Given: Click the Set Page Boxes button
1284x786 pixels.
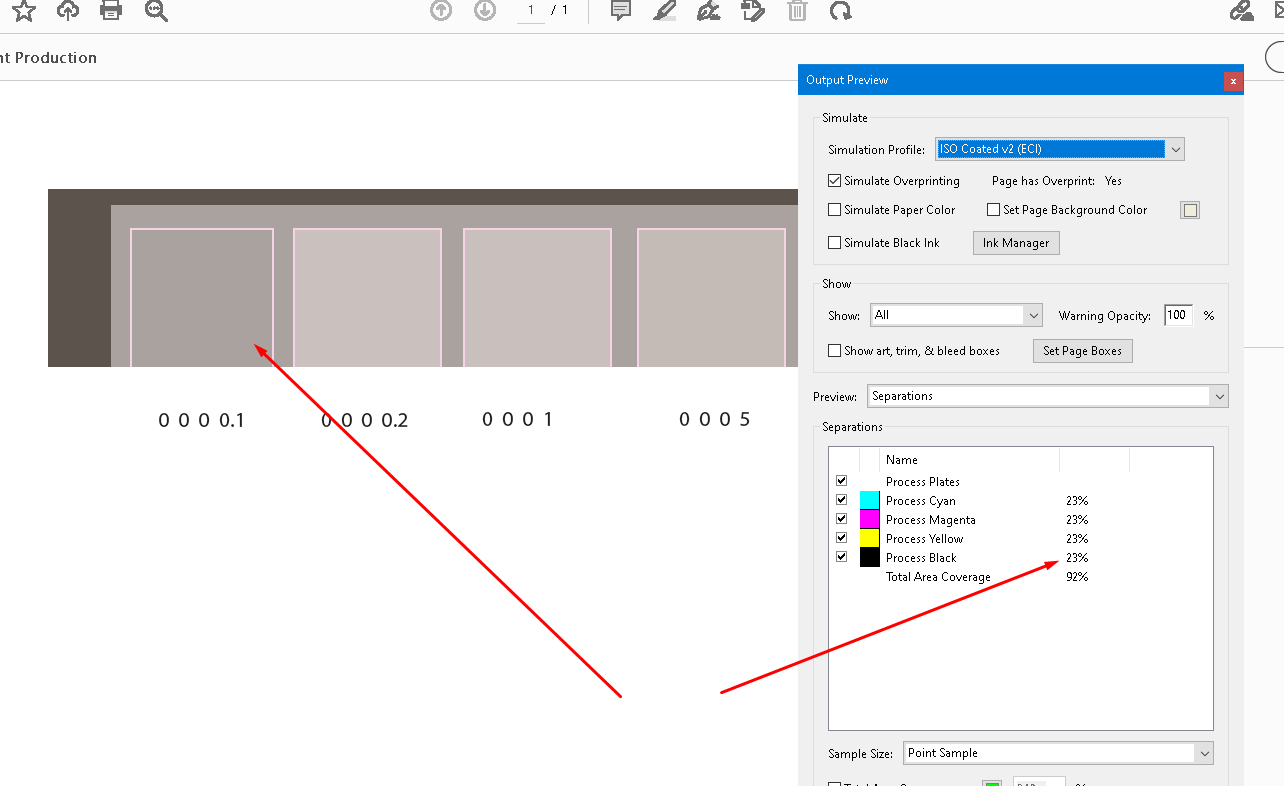Looking at the screenshot, I should click(1082, 351).
